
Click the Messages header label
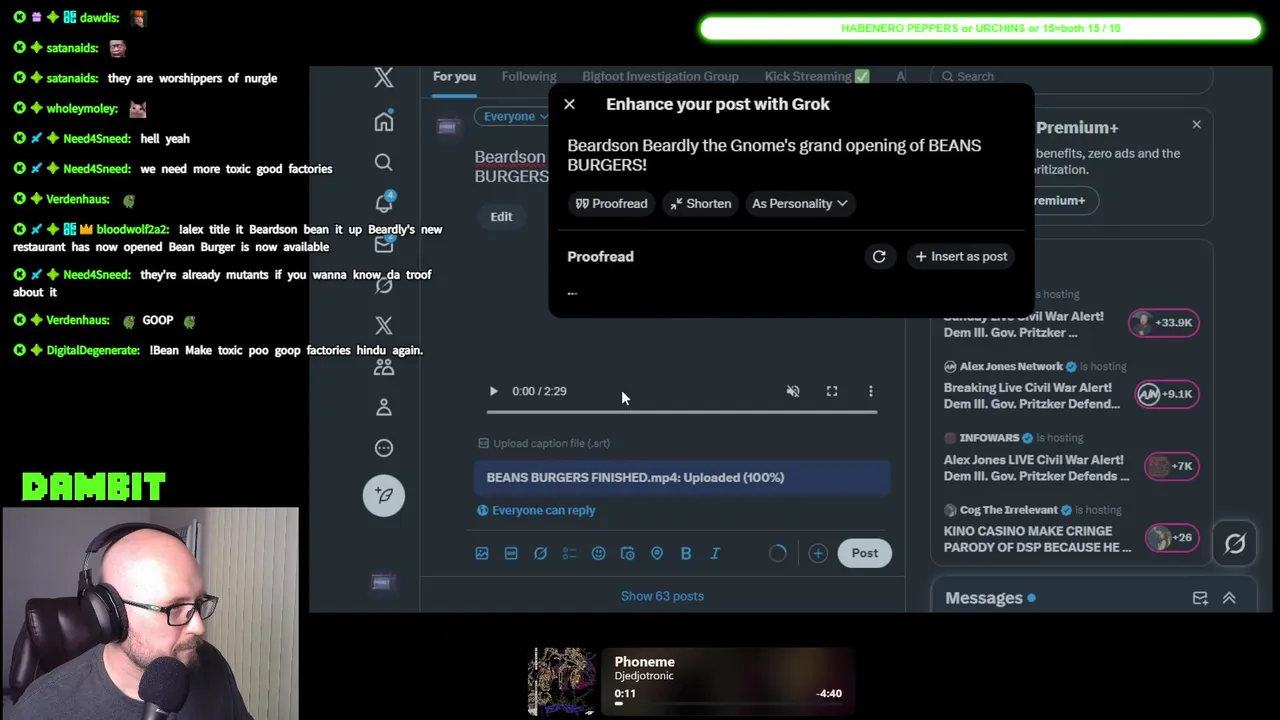click(984, 598)
